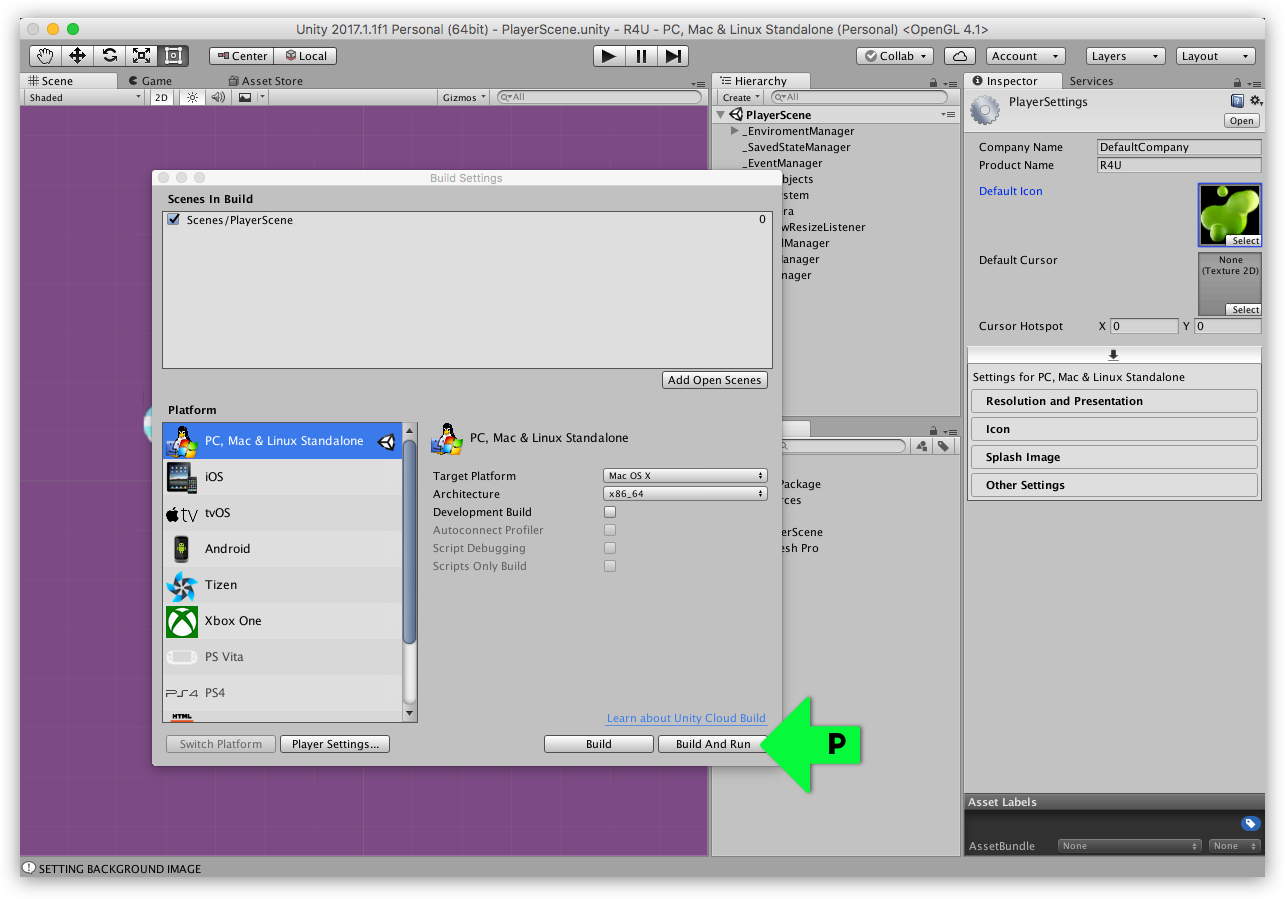The width and height of the screenshot is (1285, 899).
Task: Select Xbox One platform in Build Settings
Action: 283,621
